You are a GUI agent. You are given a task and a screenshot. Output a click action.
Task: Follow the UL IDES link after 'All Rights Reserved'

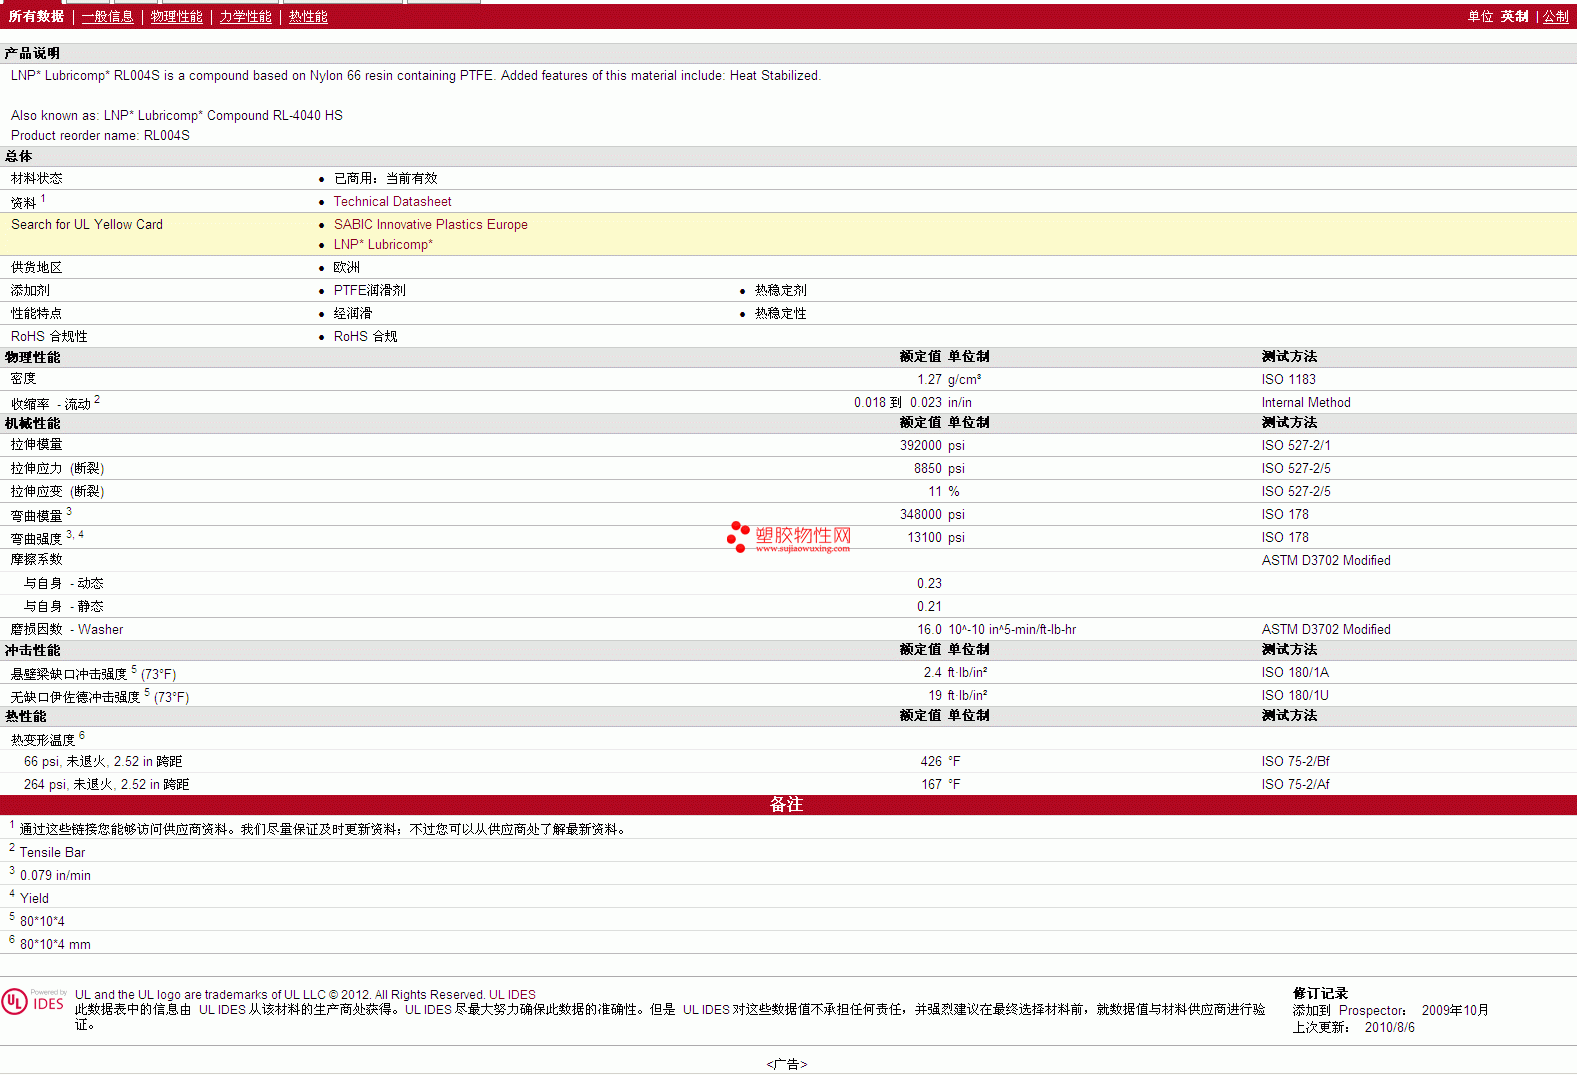(512, 994)
